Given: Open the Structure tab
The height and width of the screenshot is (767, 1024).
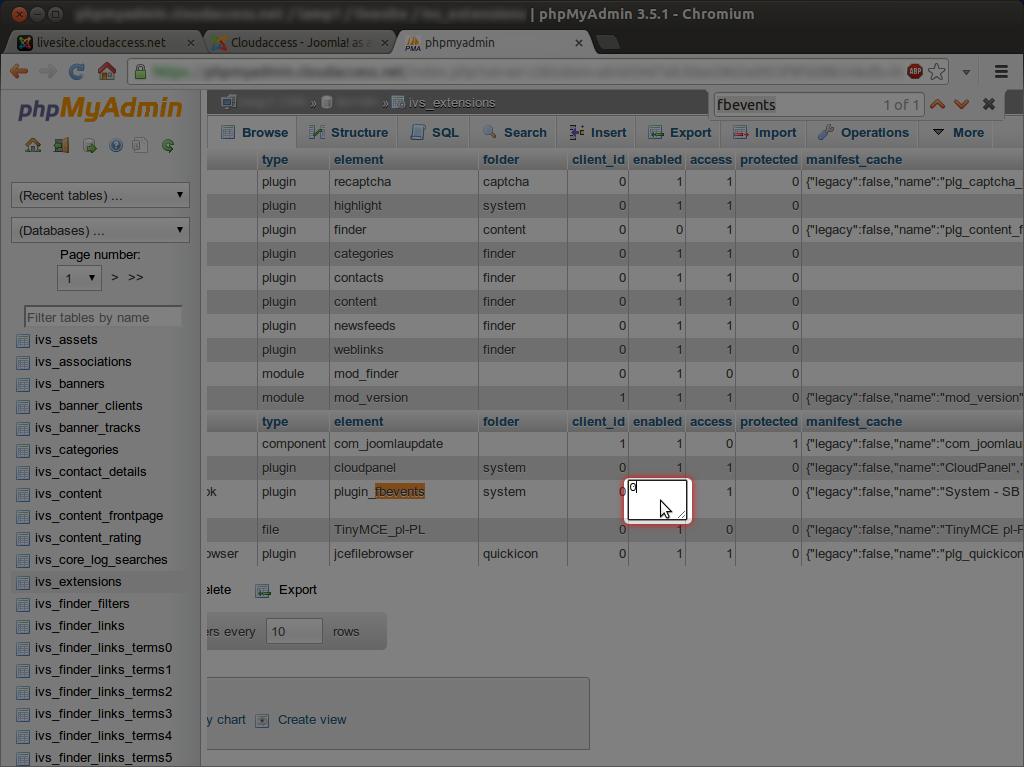Looking at the screenshot, I should [348, 133].
